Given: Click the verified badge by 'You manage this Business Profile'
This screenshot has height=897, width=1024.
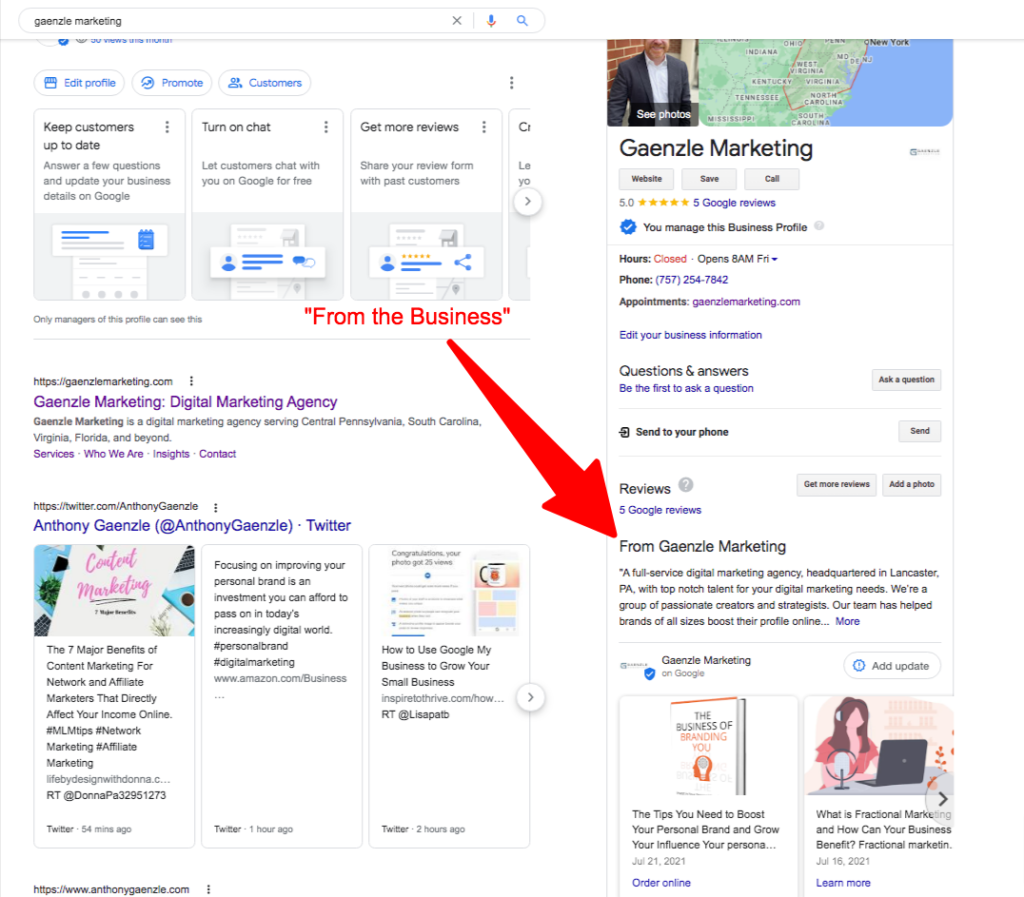Looking at the screenshot, I should (x=628, y=227).
